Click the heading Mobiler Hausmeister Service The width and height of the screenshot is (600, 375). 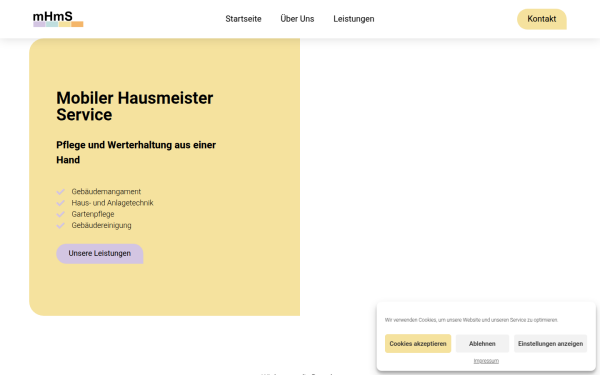pyautogui.click(x=135, y=106)
